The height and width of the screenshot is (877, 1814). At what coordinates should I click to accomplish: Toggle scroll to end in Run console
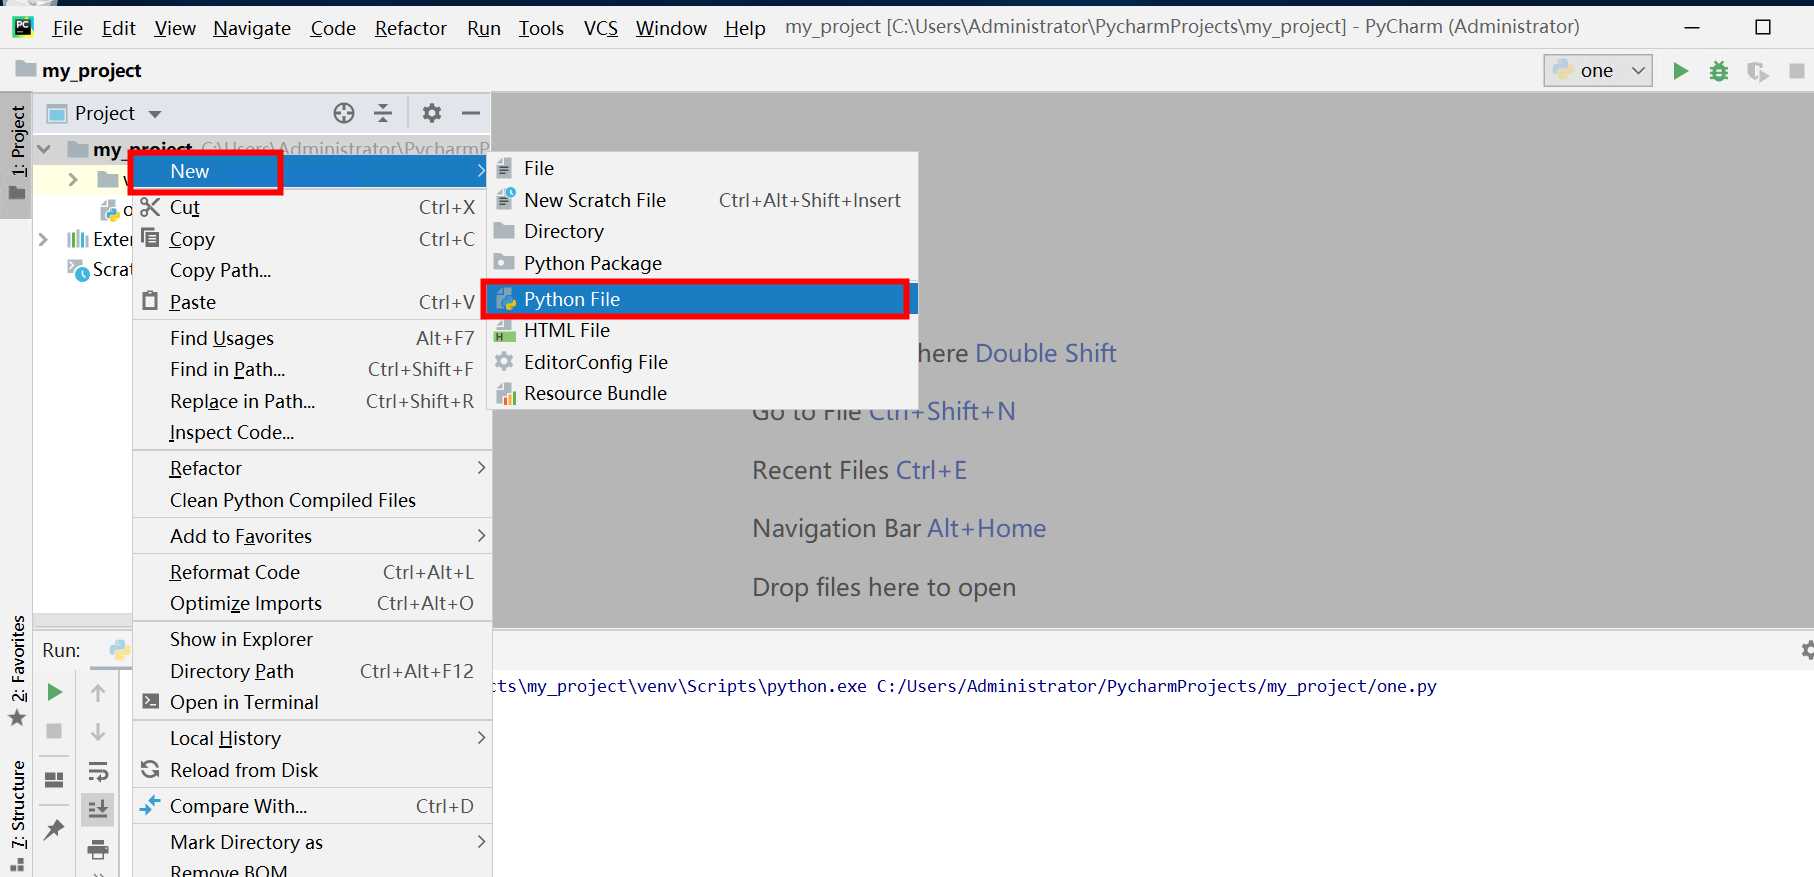[x=98, y=809]
